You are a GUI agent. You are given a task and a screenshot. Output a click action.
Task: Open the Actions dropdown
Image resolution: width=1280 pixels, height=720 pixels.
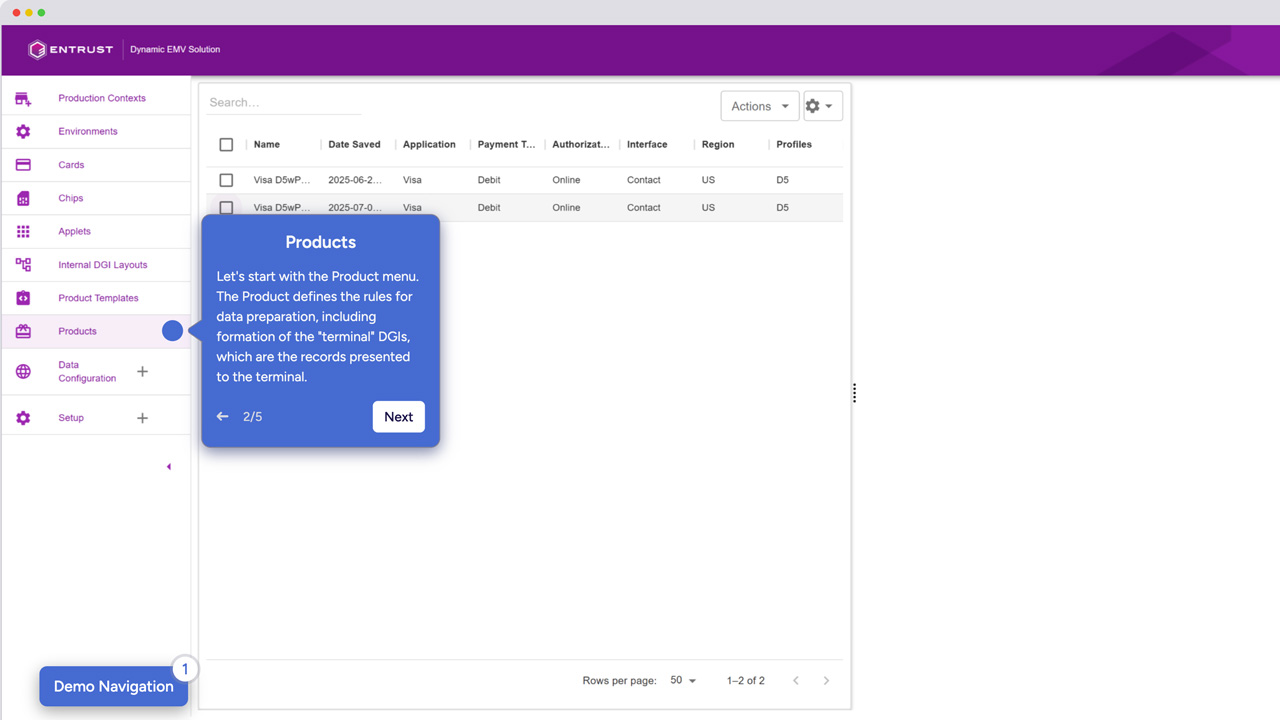pos(760,106)
